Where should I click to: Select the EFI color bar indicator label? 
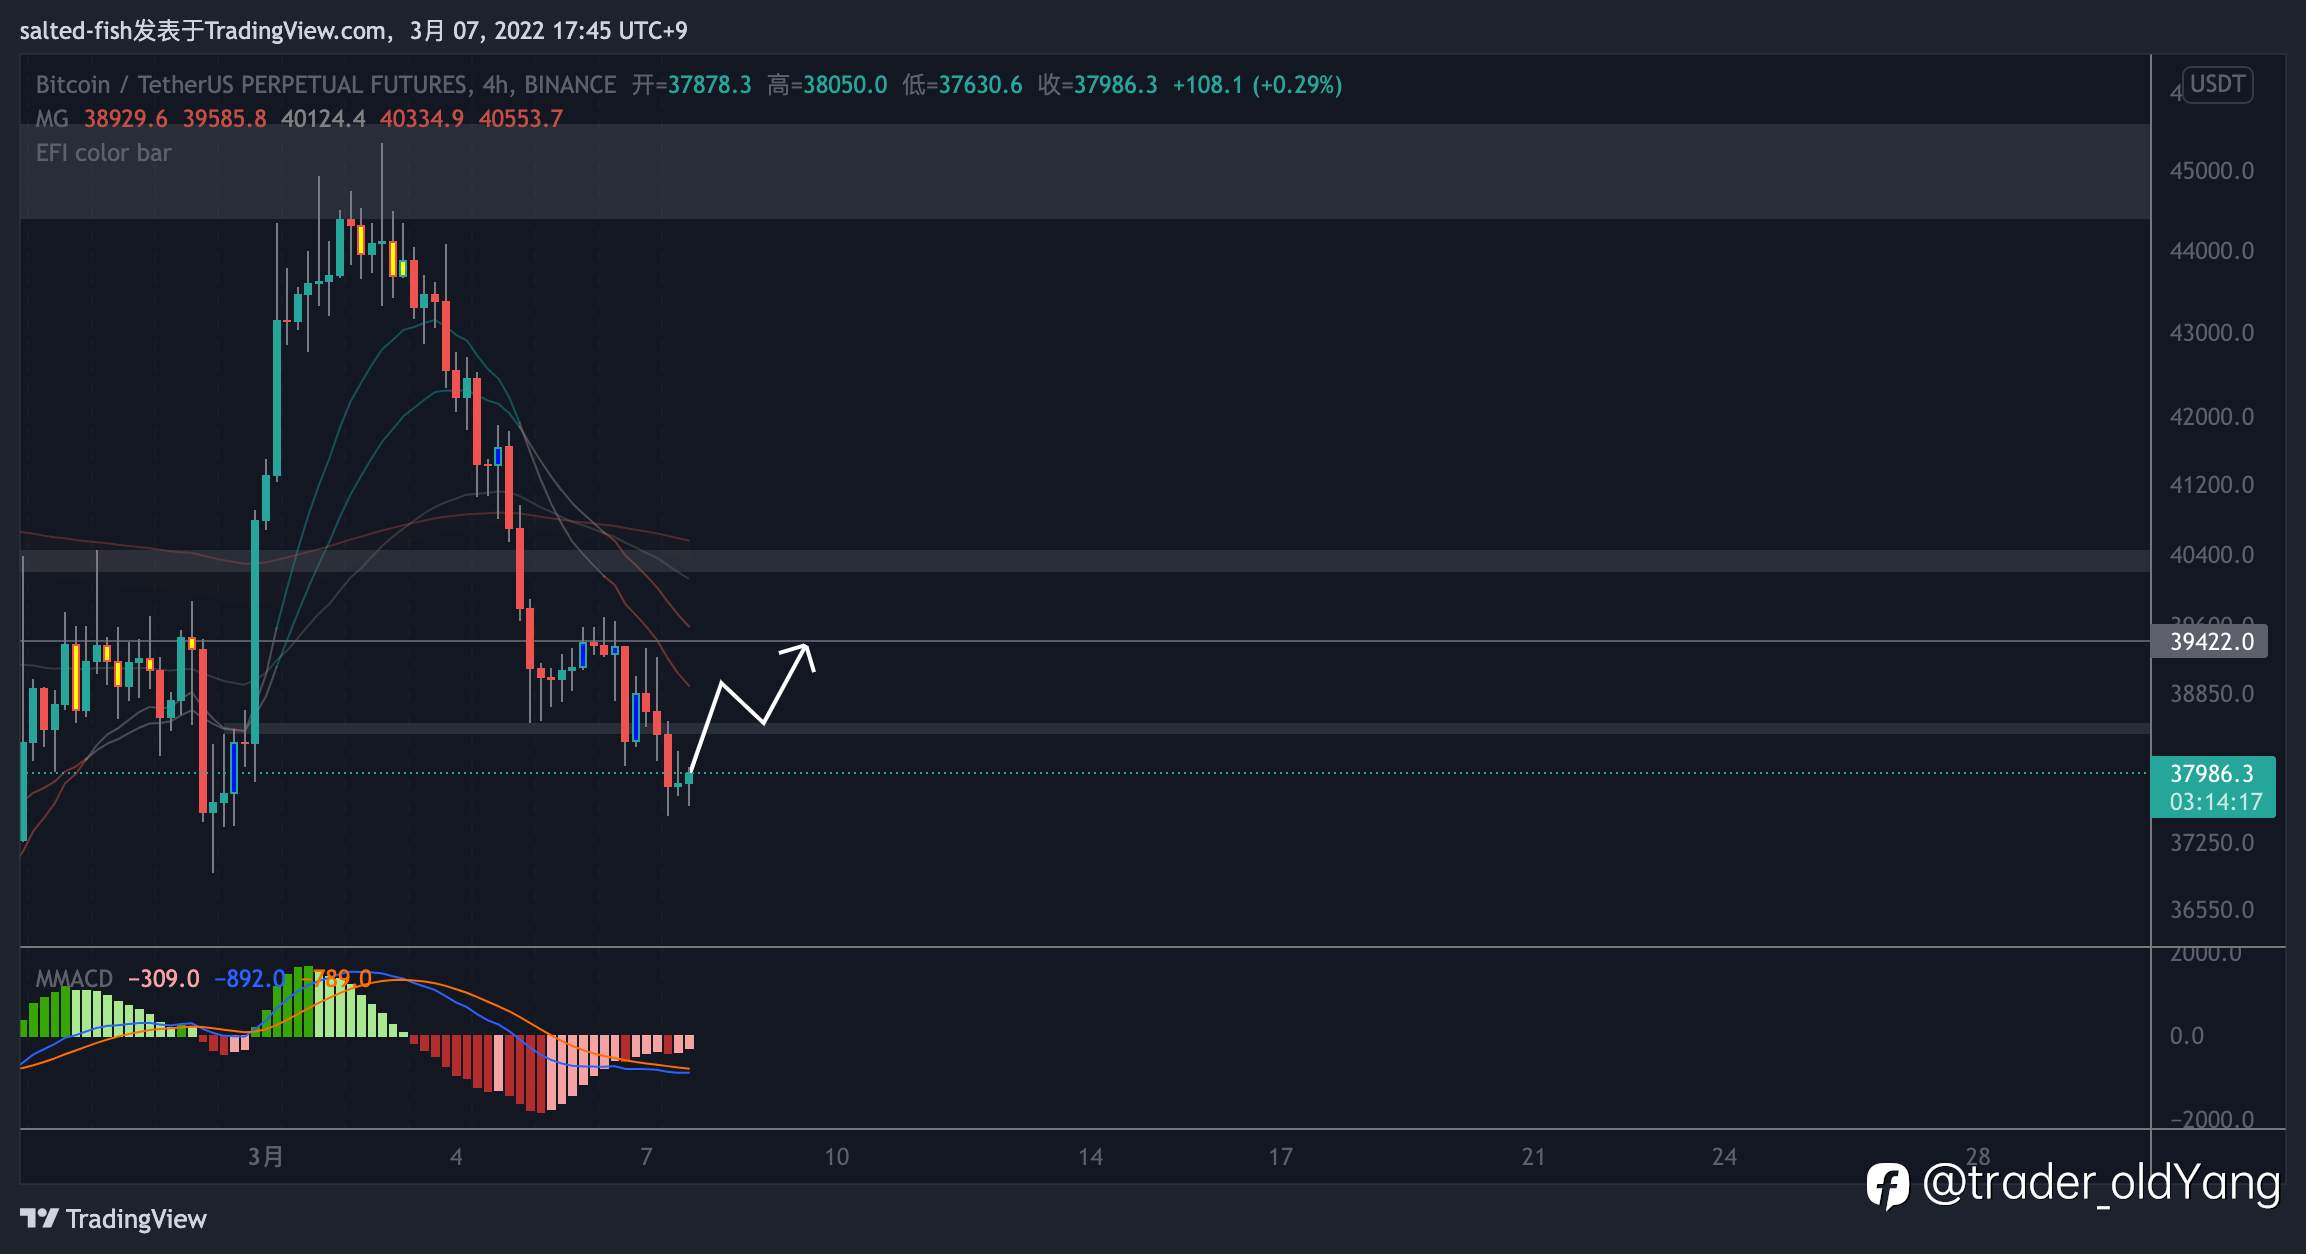tap(103, 153)
